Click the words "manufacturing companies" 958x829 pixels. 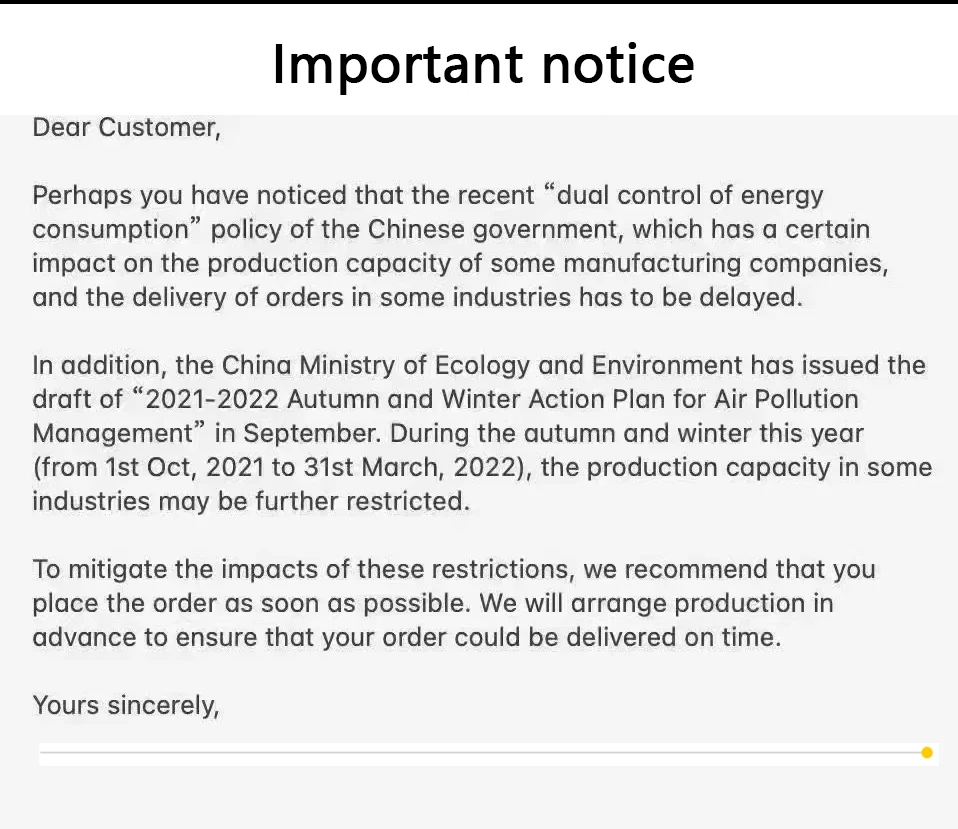coord(723,263)
